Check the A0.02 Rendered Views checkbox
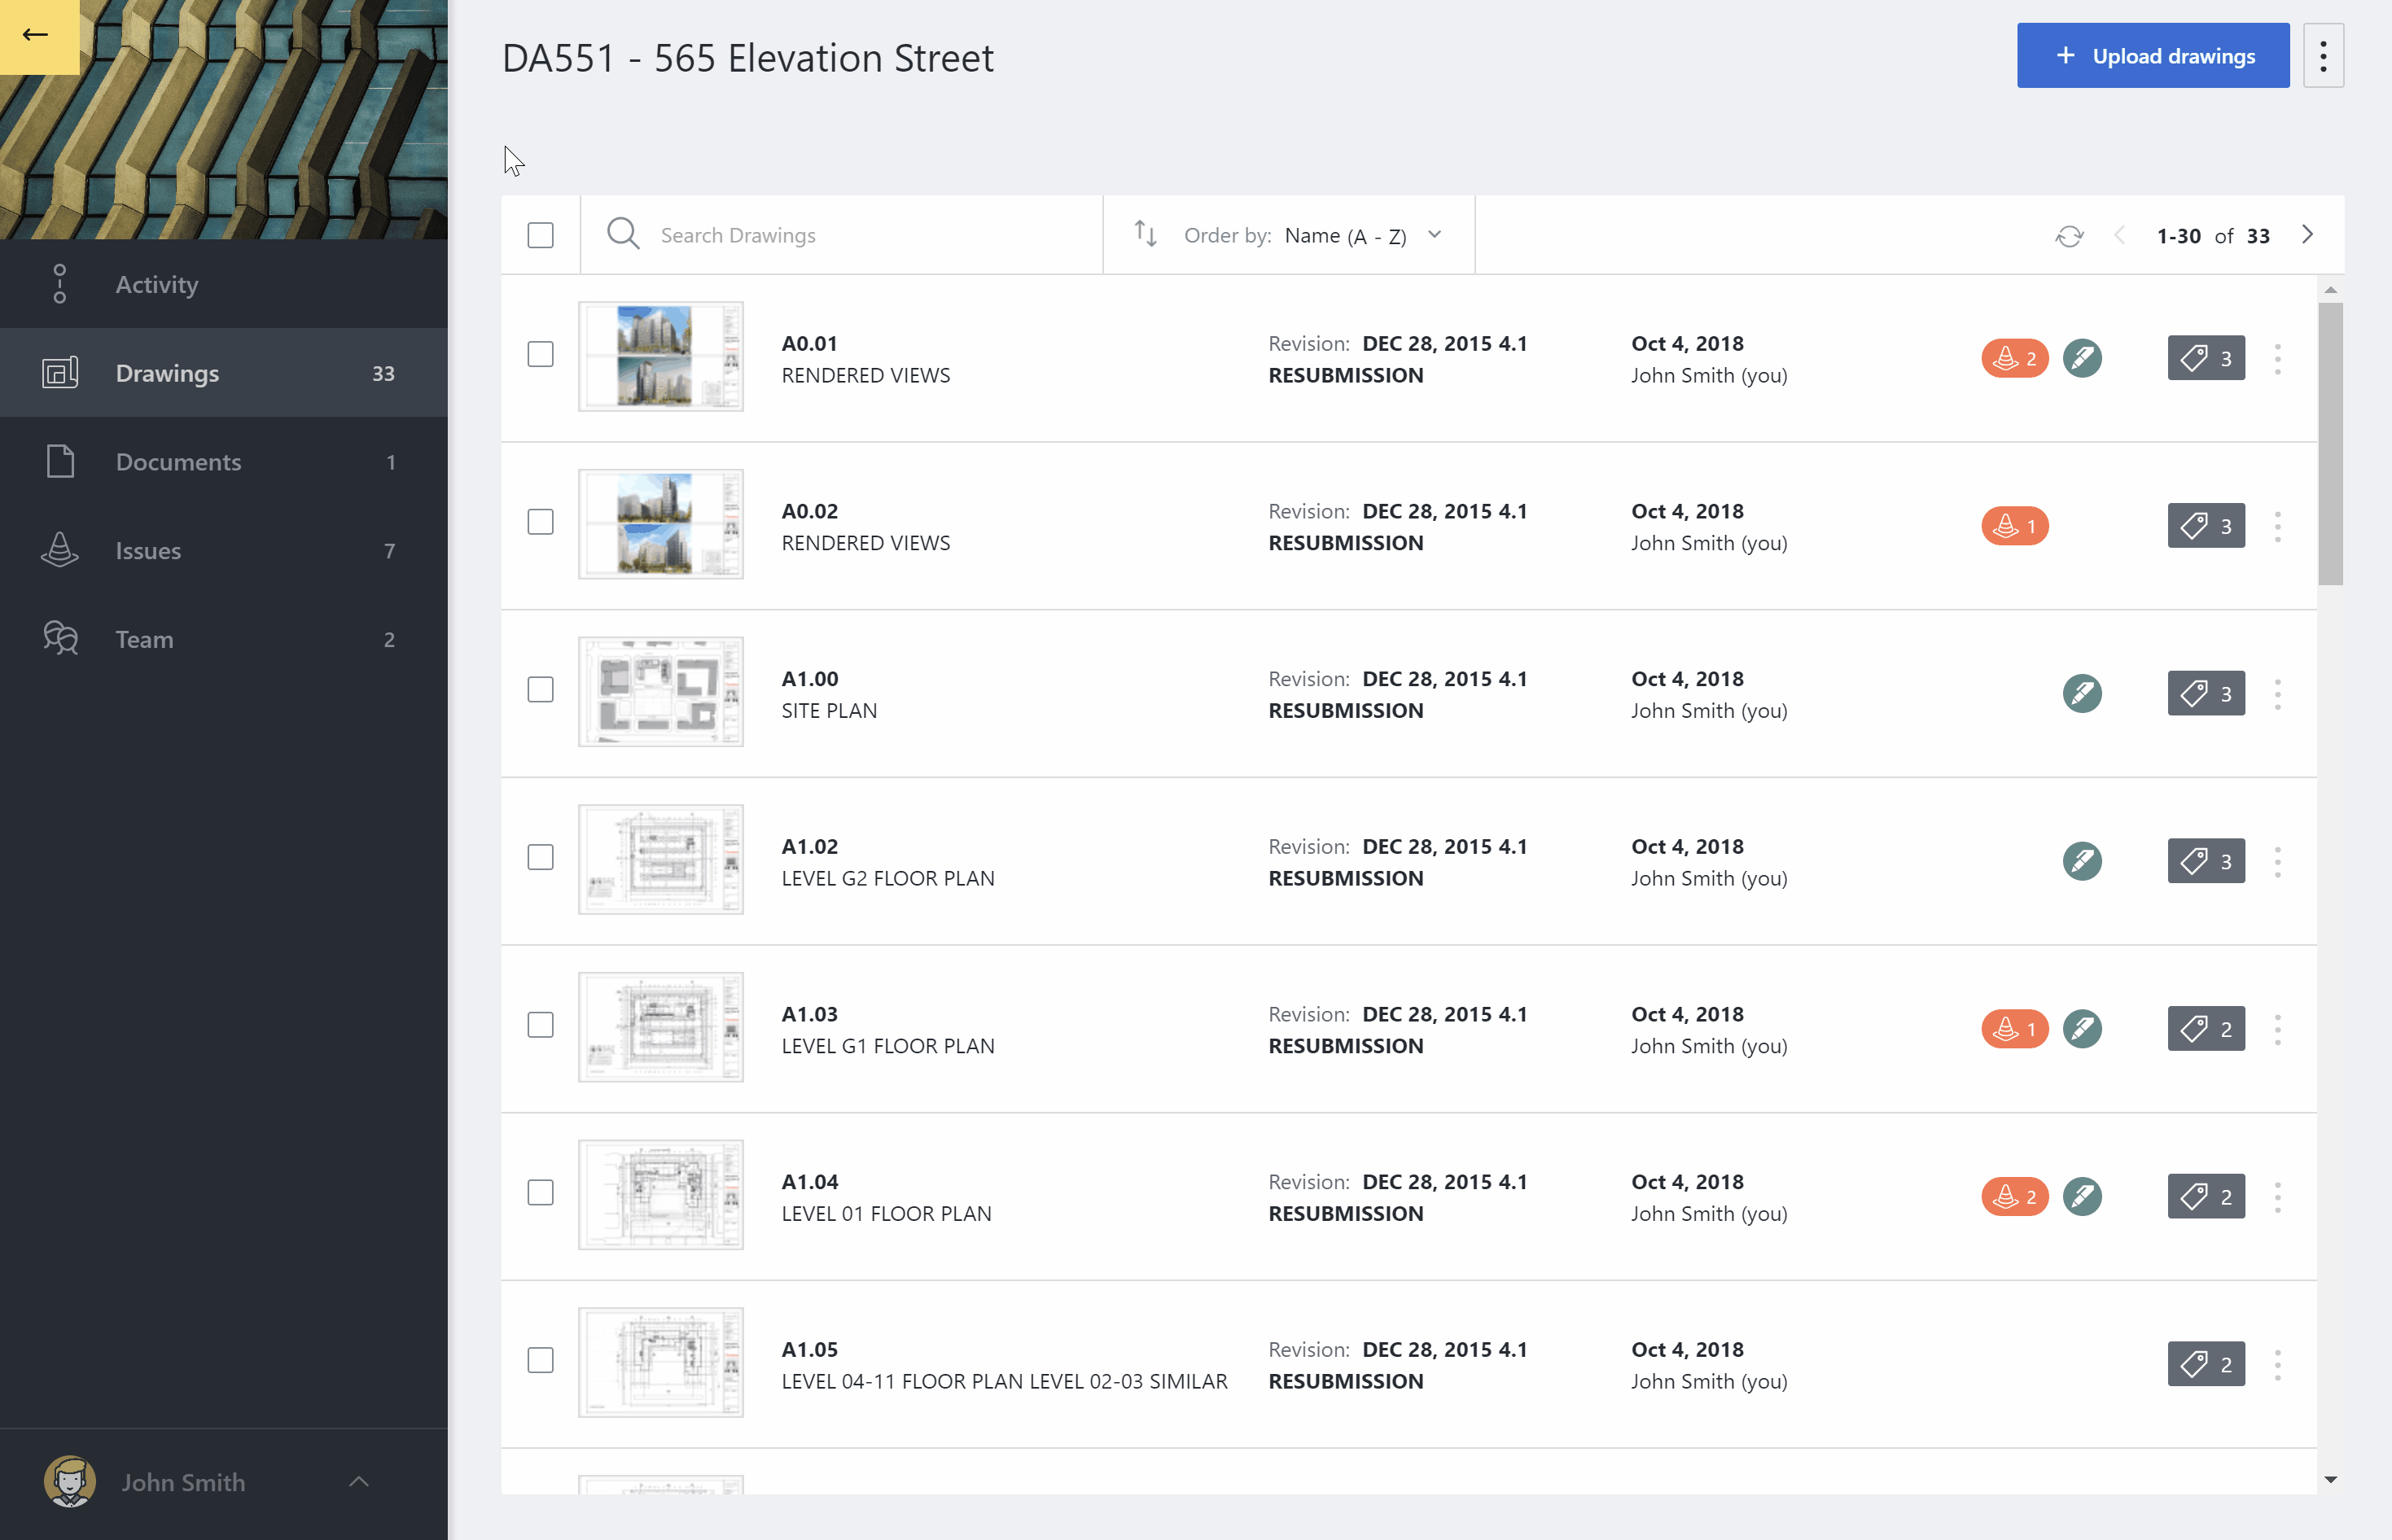The width and height of the screenshot is (2392, 1540). coord(540,522)
